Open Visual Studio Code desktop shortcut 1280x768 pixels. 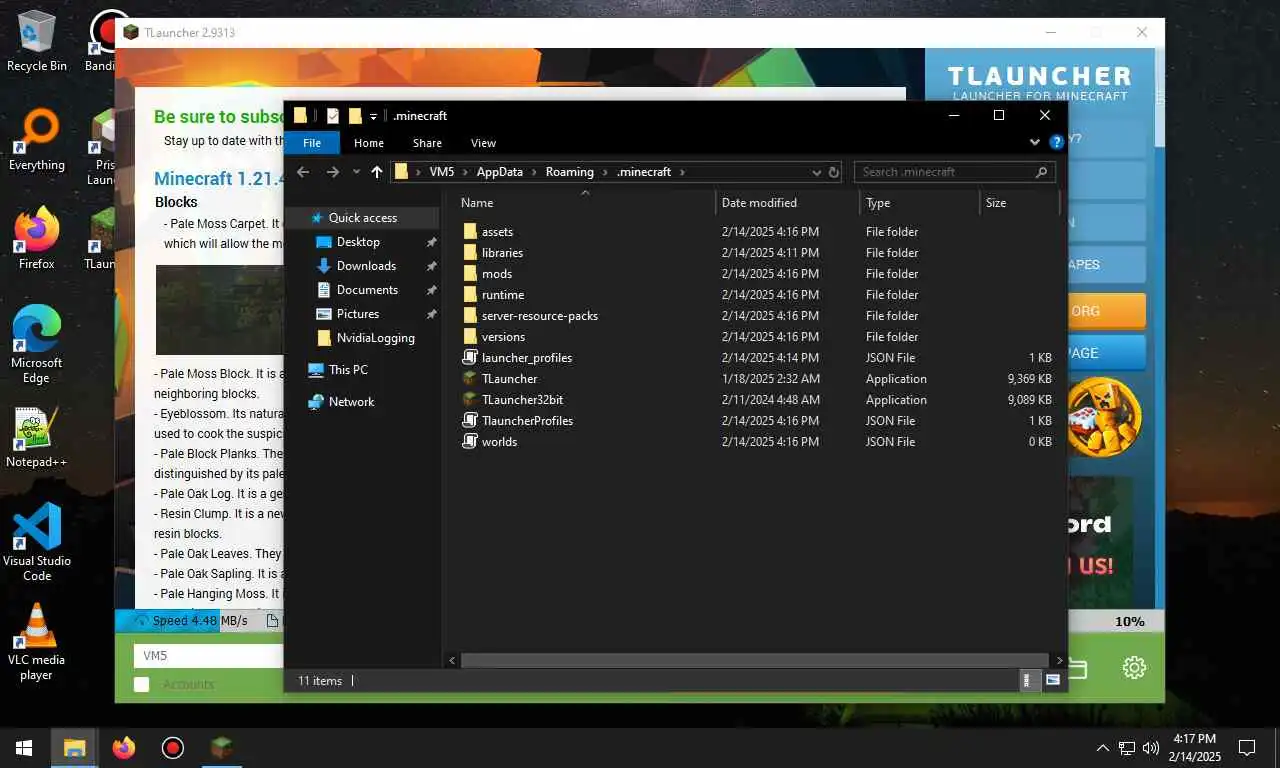(37, 541)
